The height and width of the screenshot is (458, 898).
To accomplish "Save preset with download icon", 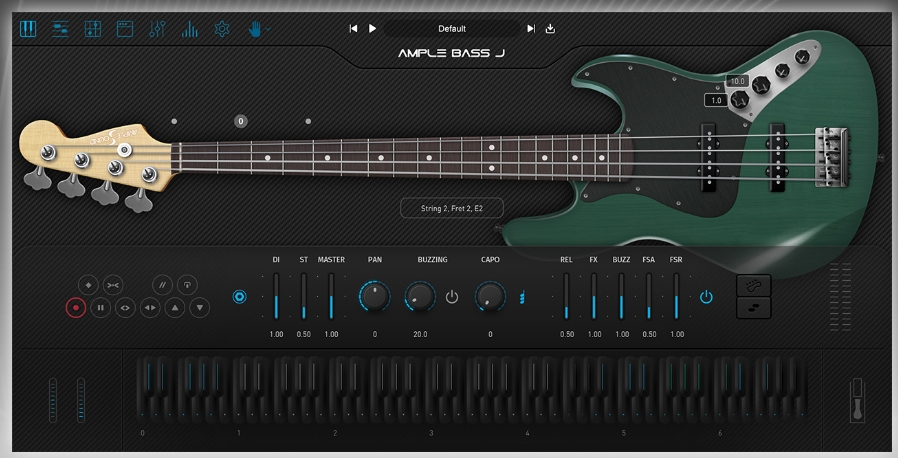I will [550, 29].
